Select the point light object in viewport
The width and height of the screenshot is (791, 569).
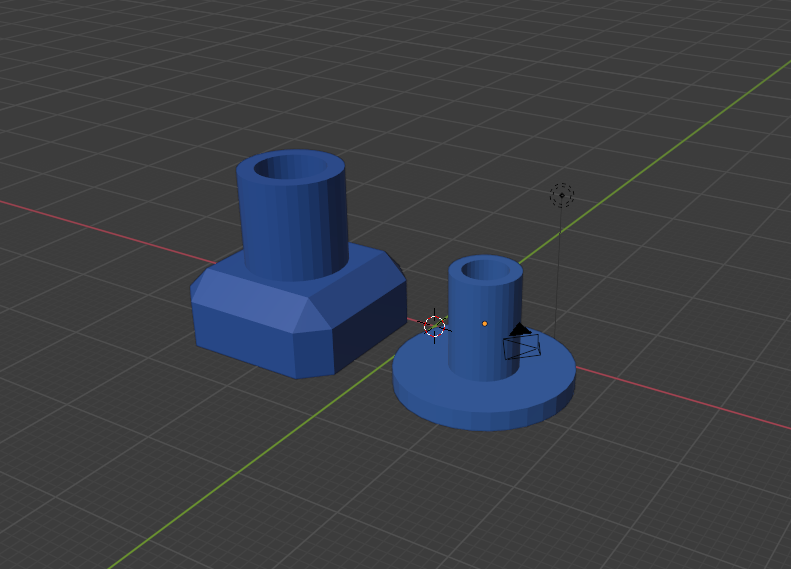562,195
